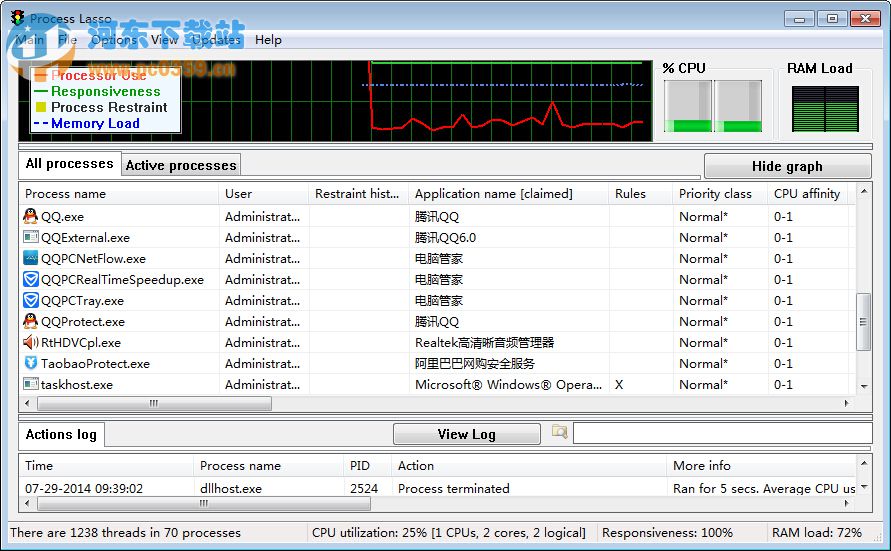Click the log filter input field

coord(723,433)
